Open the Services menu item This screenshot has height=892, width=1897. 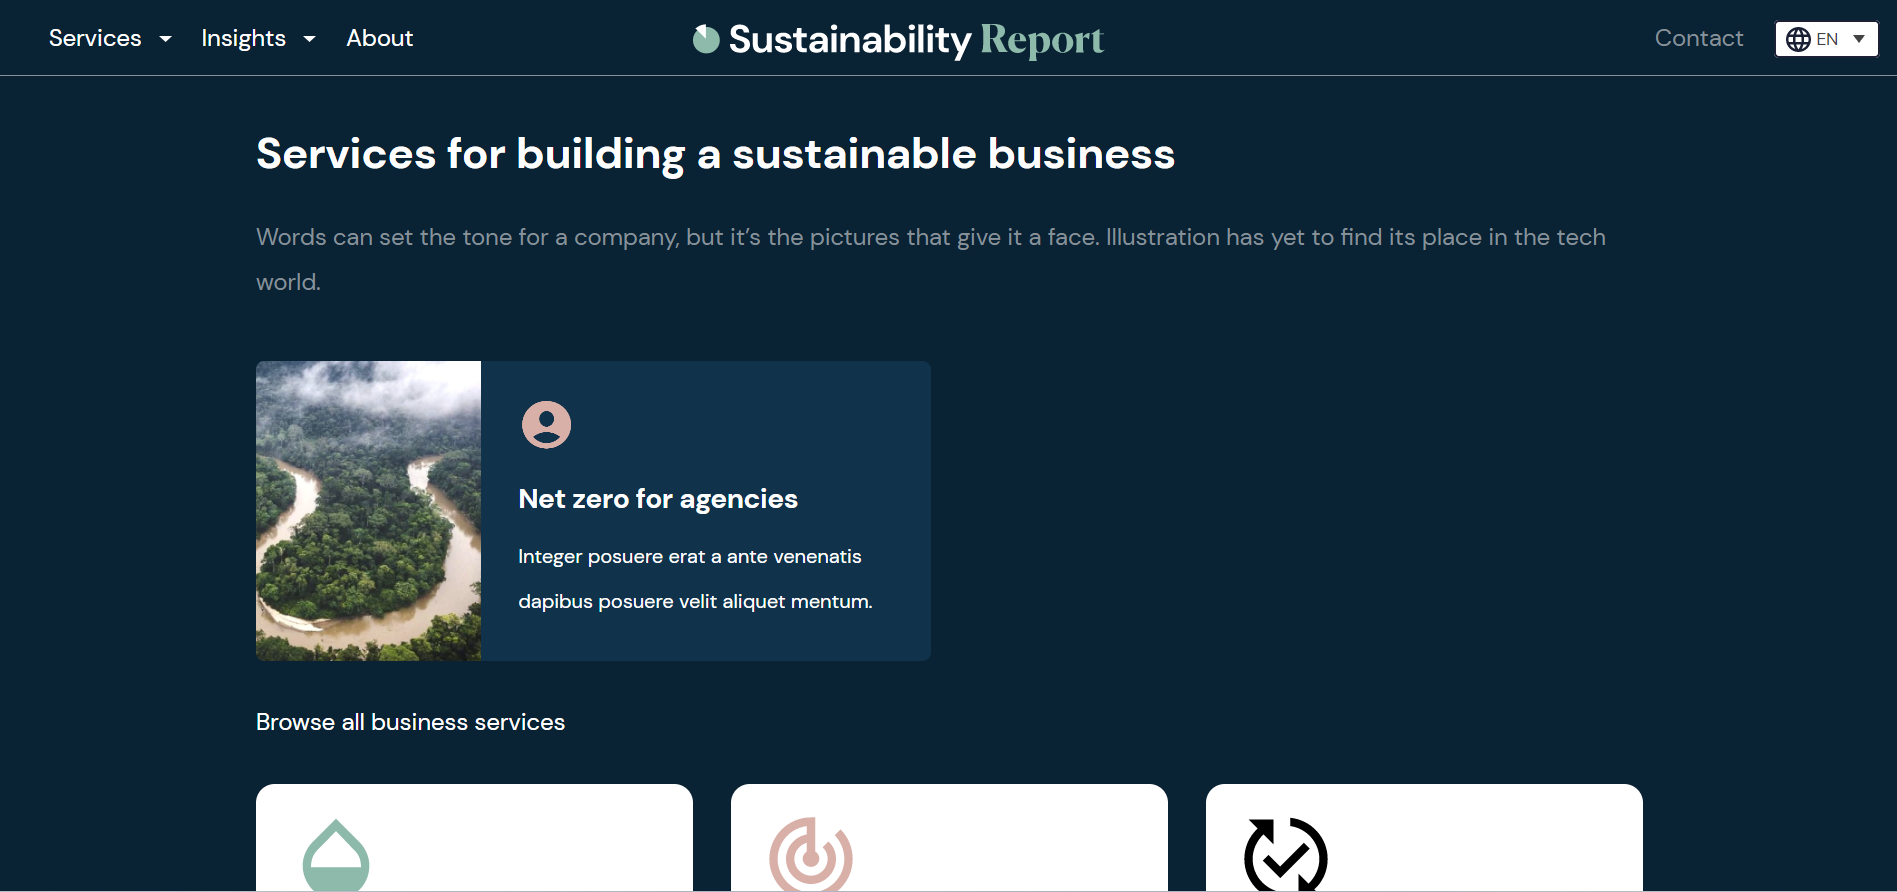95,38
